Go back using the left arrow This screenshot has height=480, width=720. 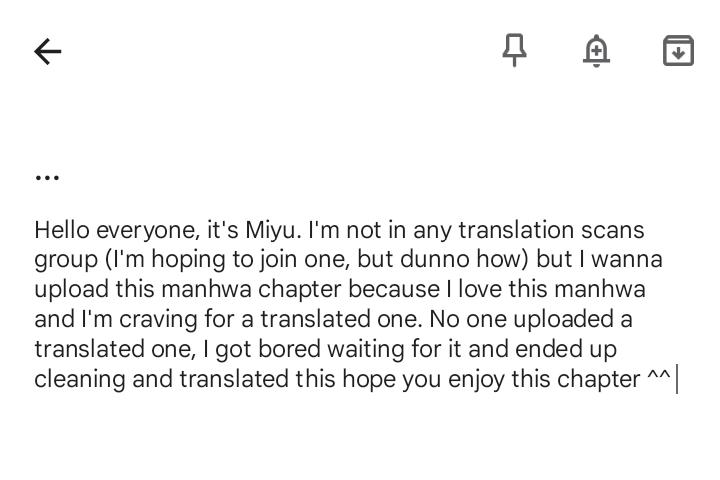[48, 51]
